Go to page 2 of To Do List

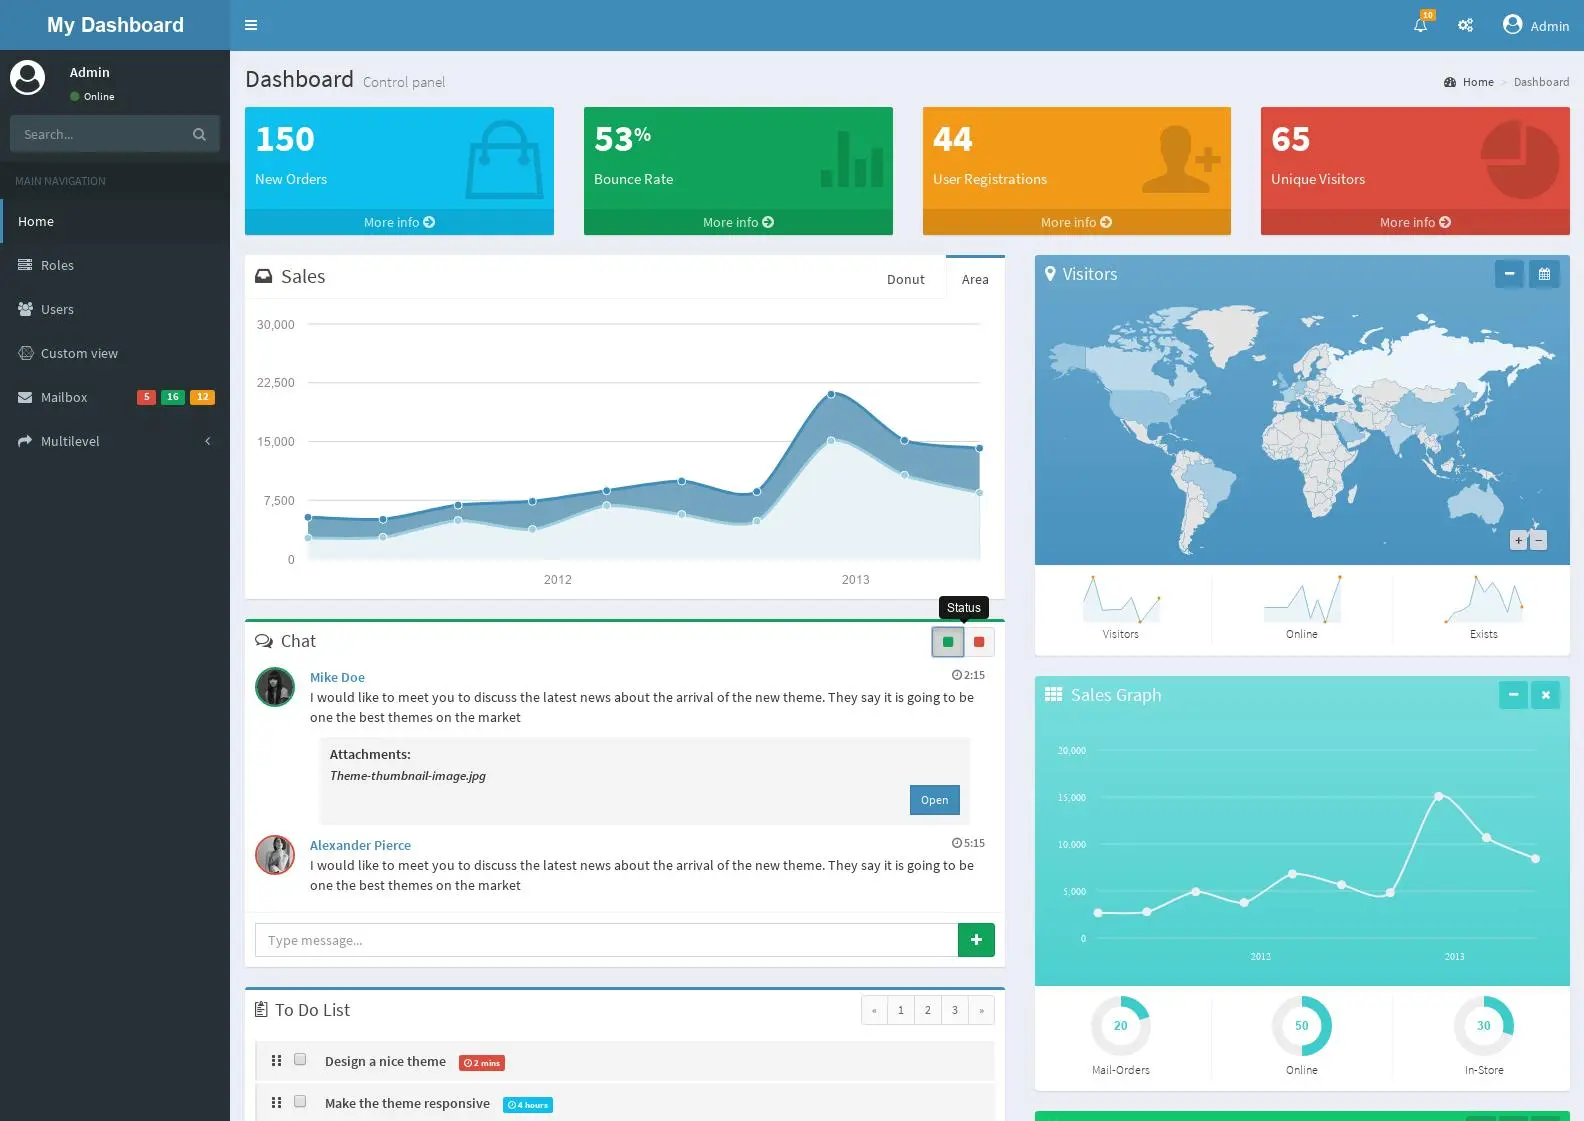click(x=927, y=1010)
